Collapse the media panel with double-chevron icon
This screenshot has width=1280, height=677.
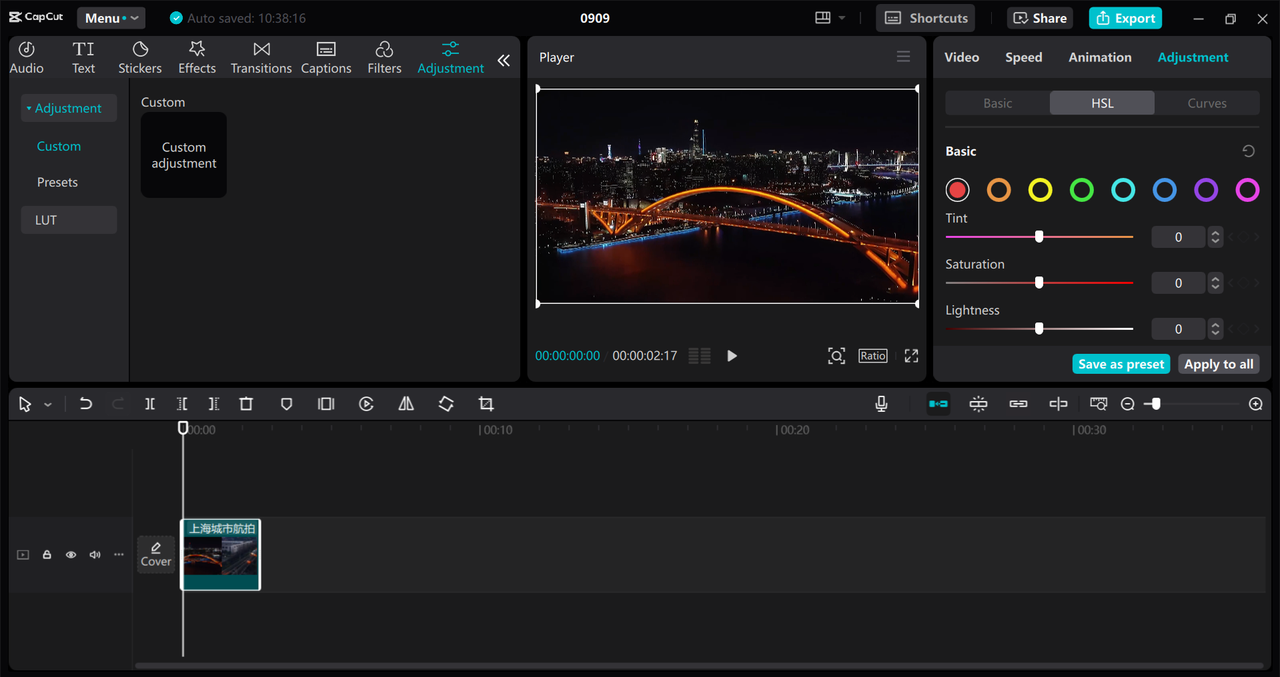click(503, 60)
